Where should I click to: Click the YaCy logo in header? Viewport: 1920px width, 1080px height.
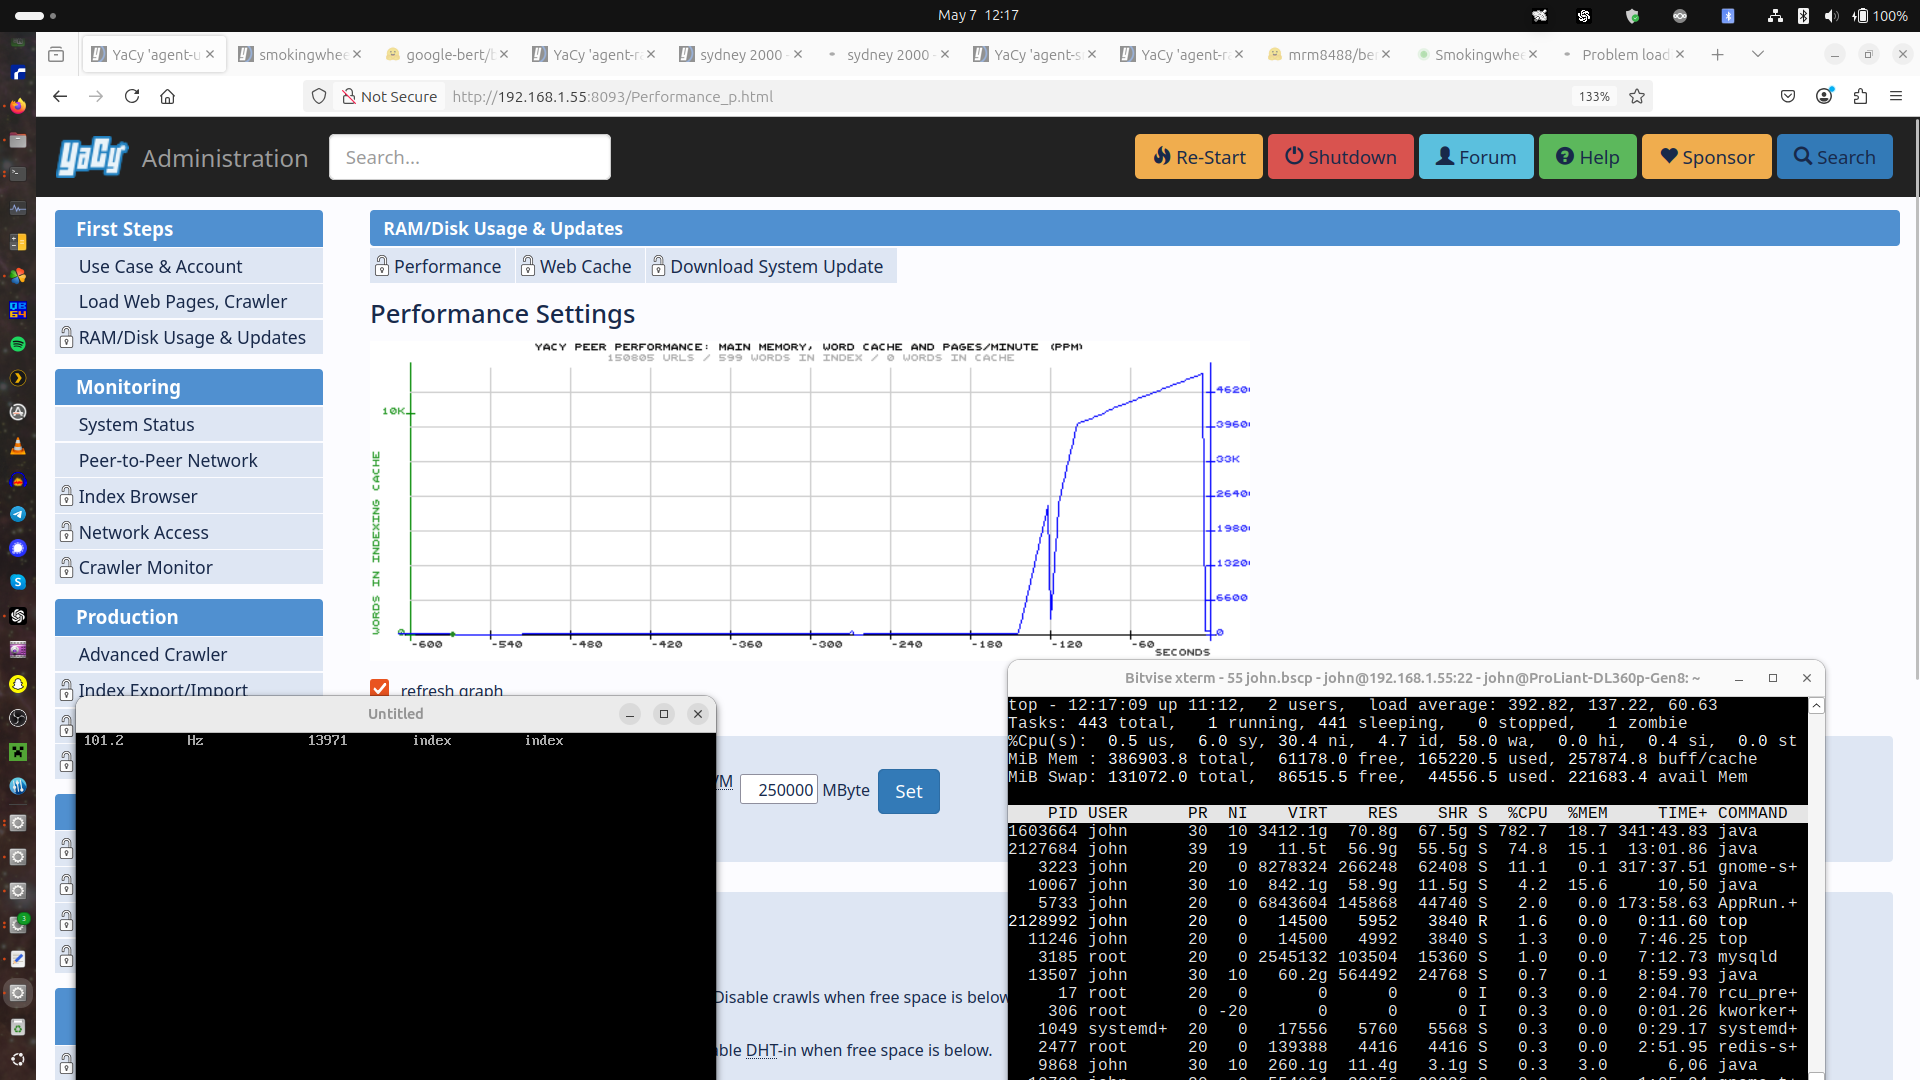tap(92, 157)
